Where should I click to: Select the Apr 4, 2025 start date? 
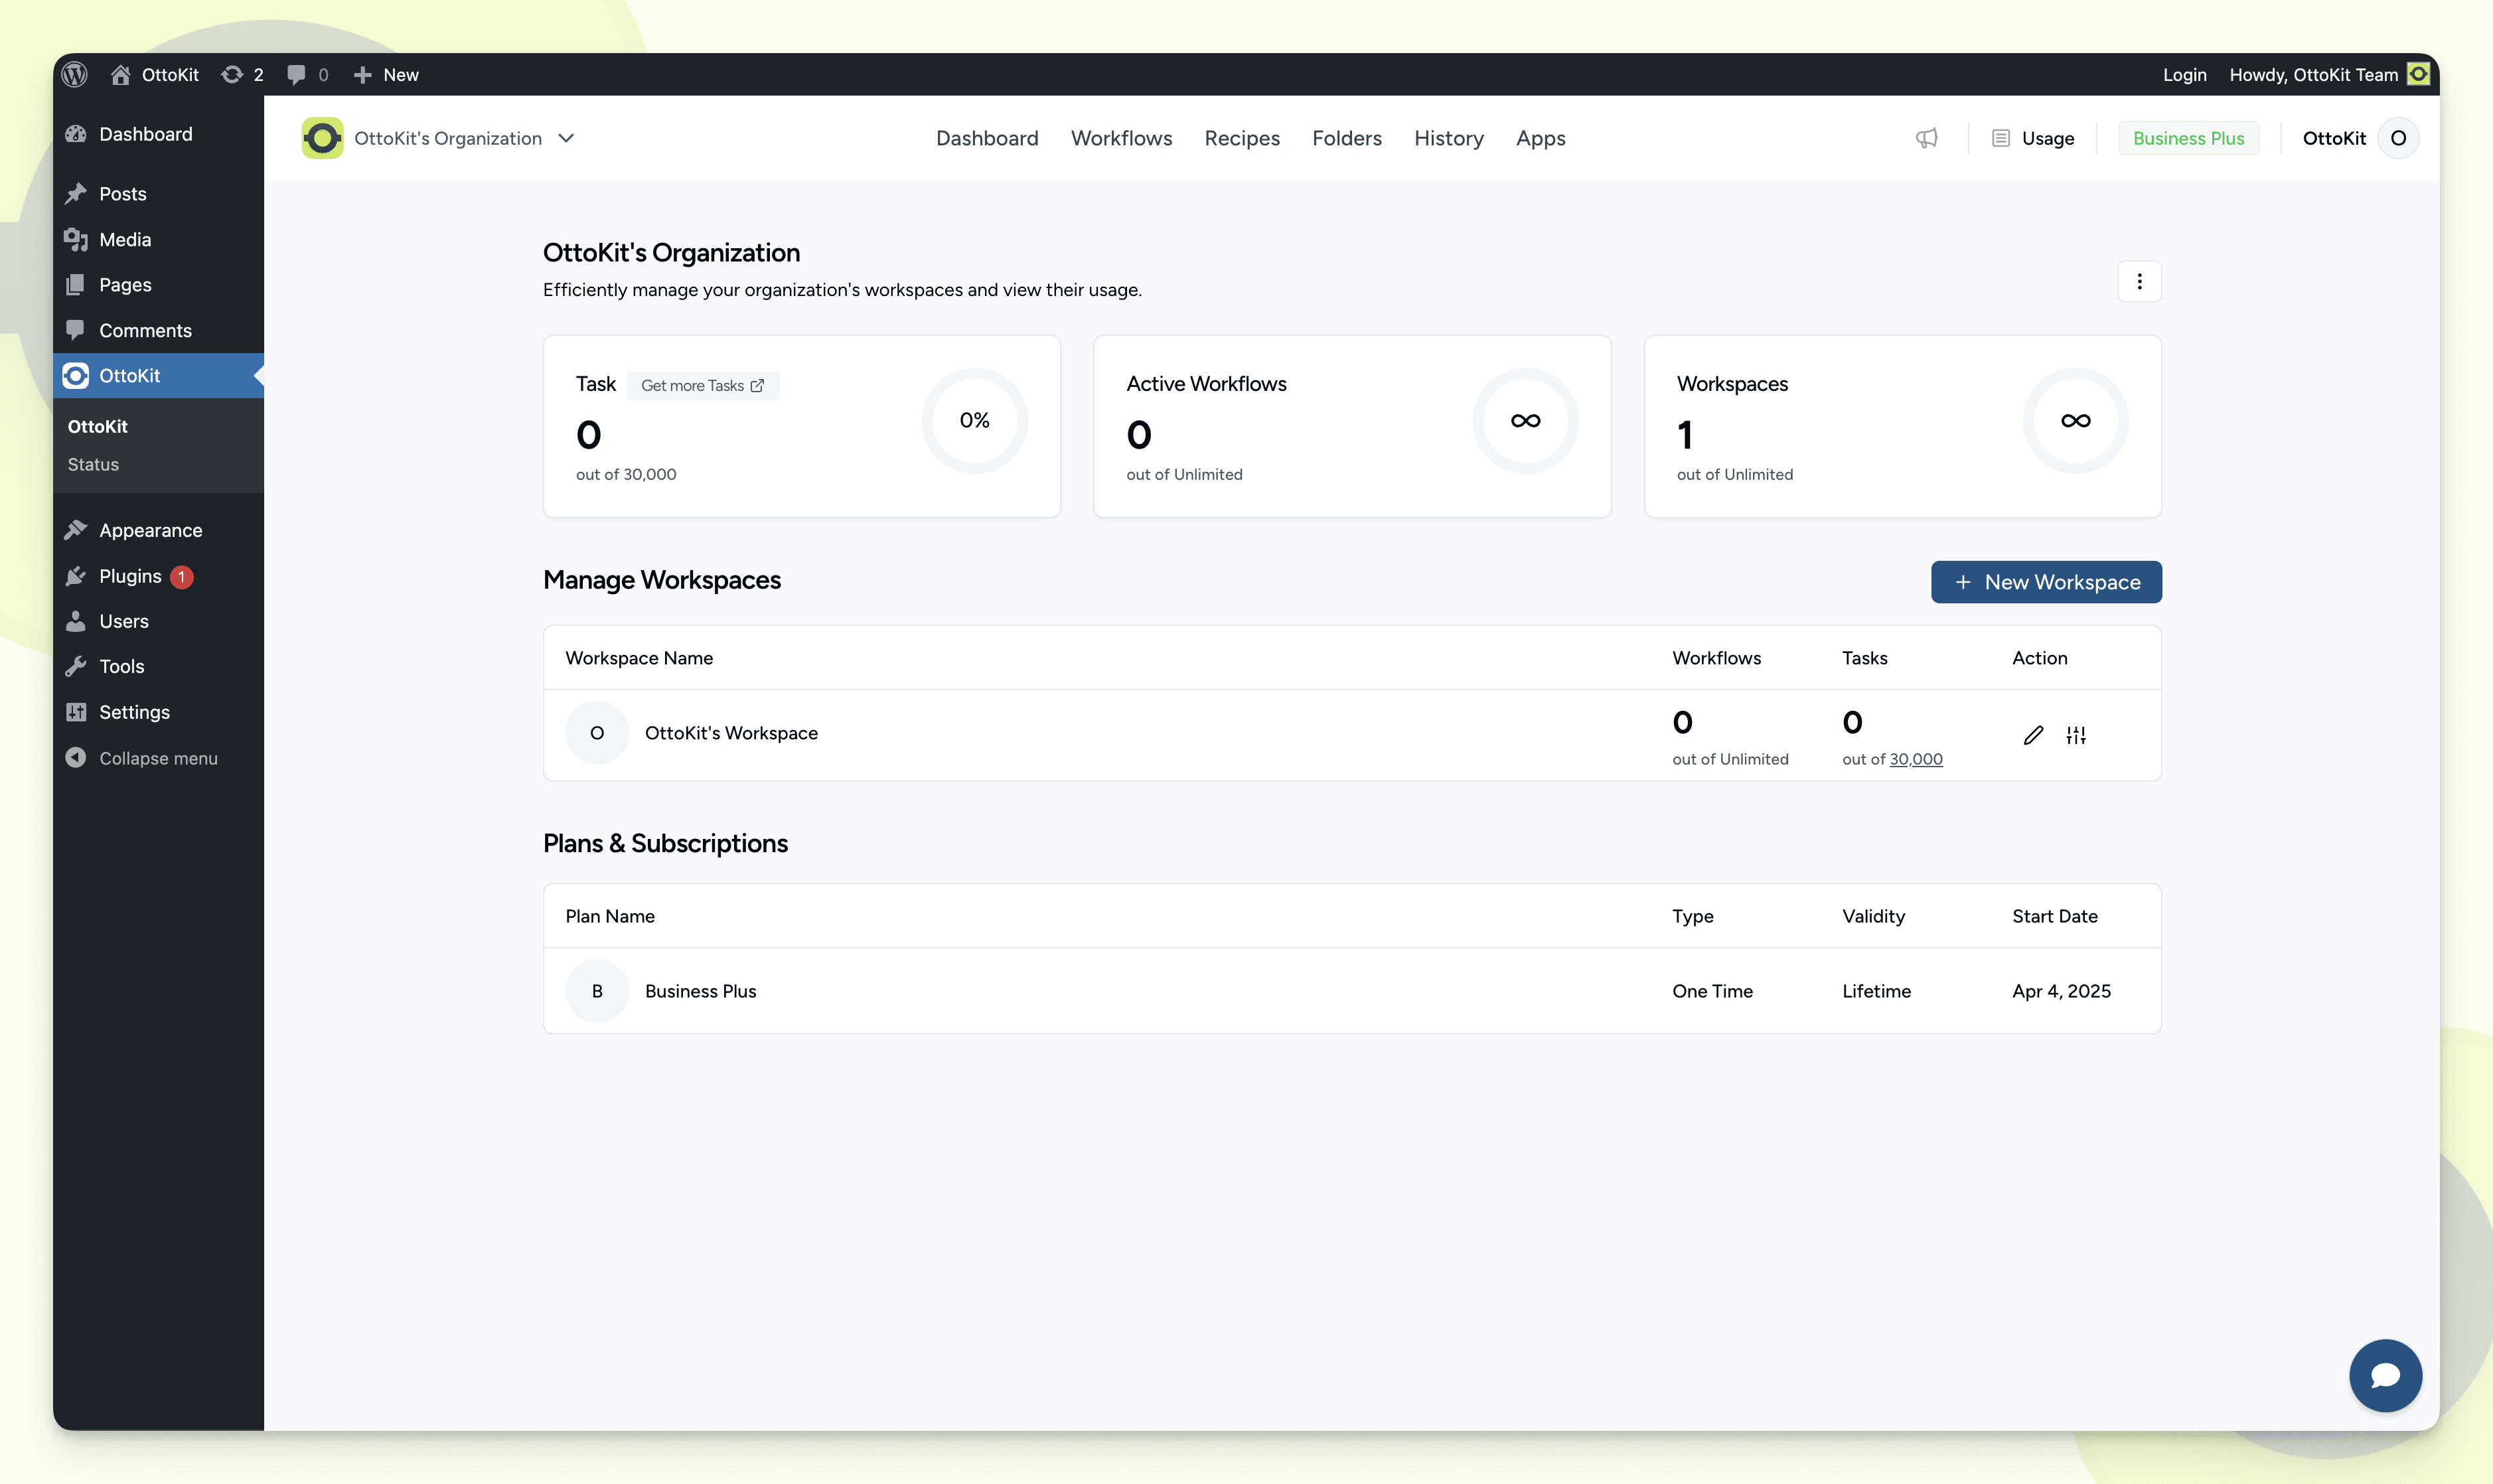(x=2061, y=991)
